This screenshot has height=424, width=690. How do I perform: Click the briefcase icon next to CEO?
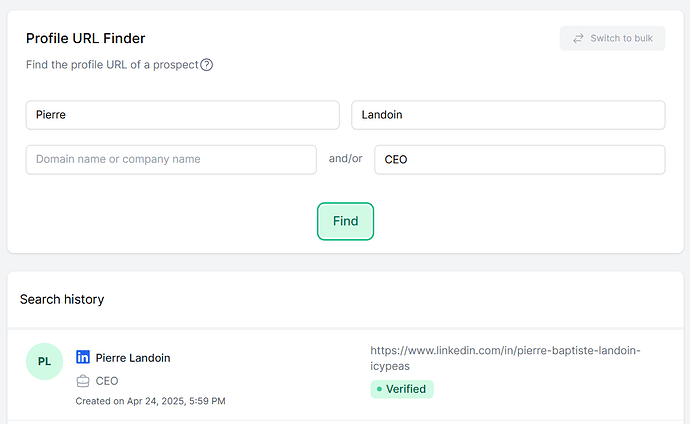pos(83,381)
